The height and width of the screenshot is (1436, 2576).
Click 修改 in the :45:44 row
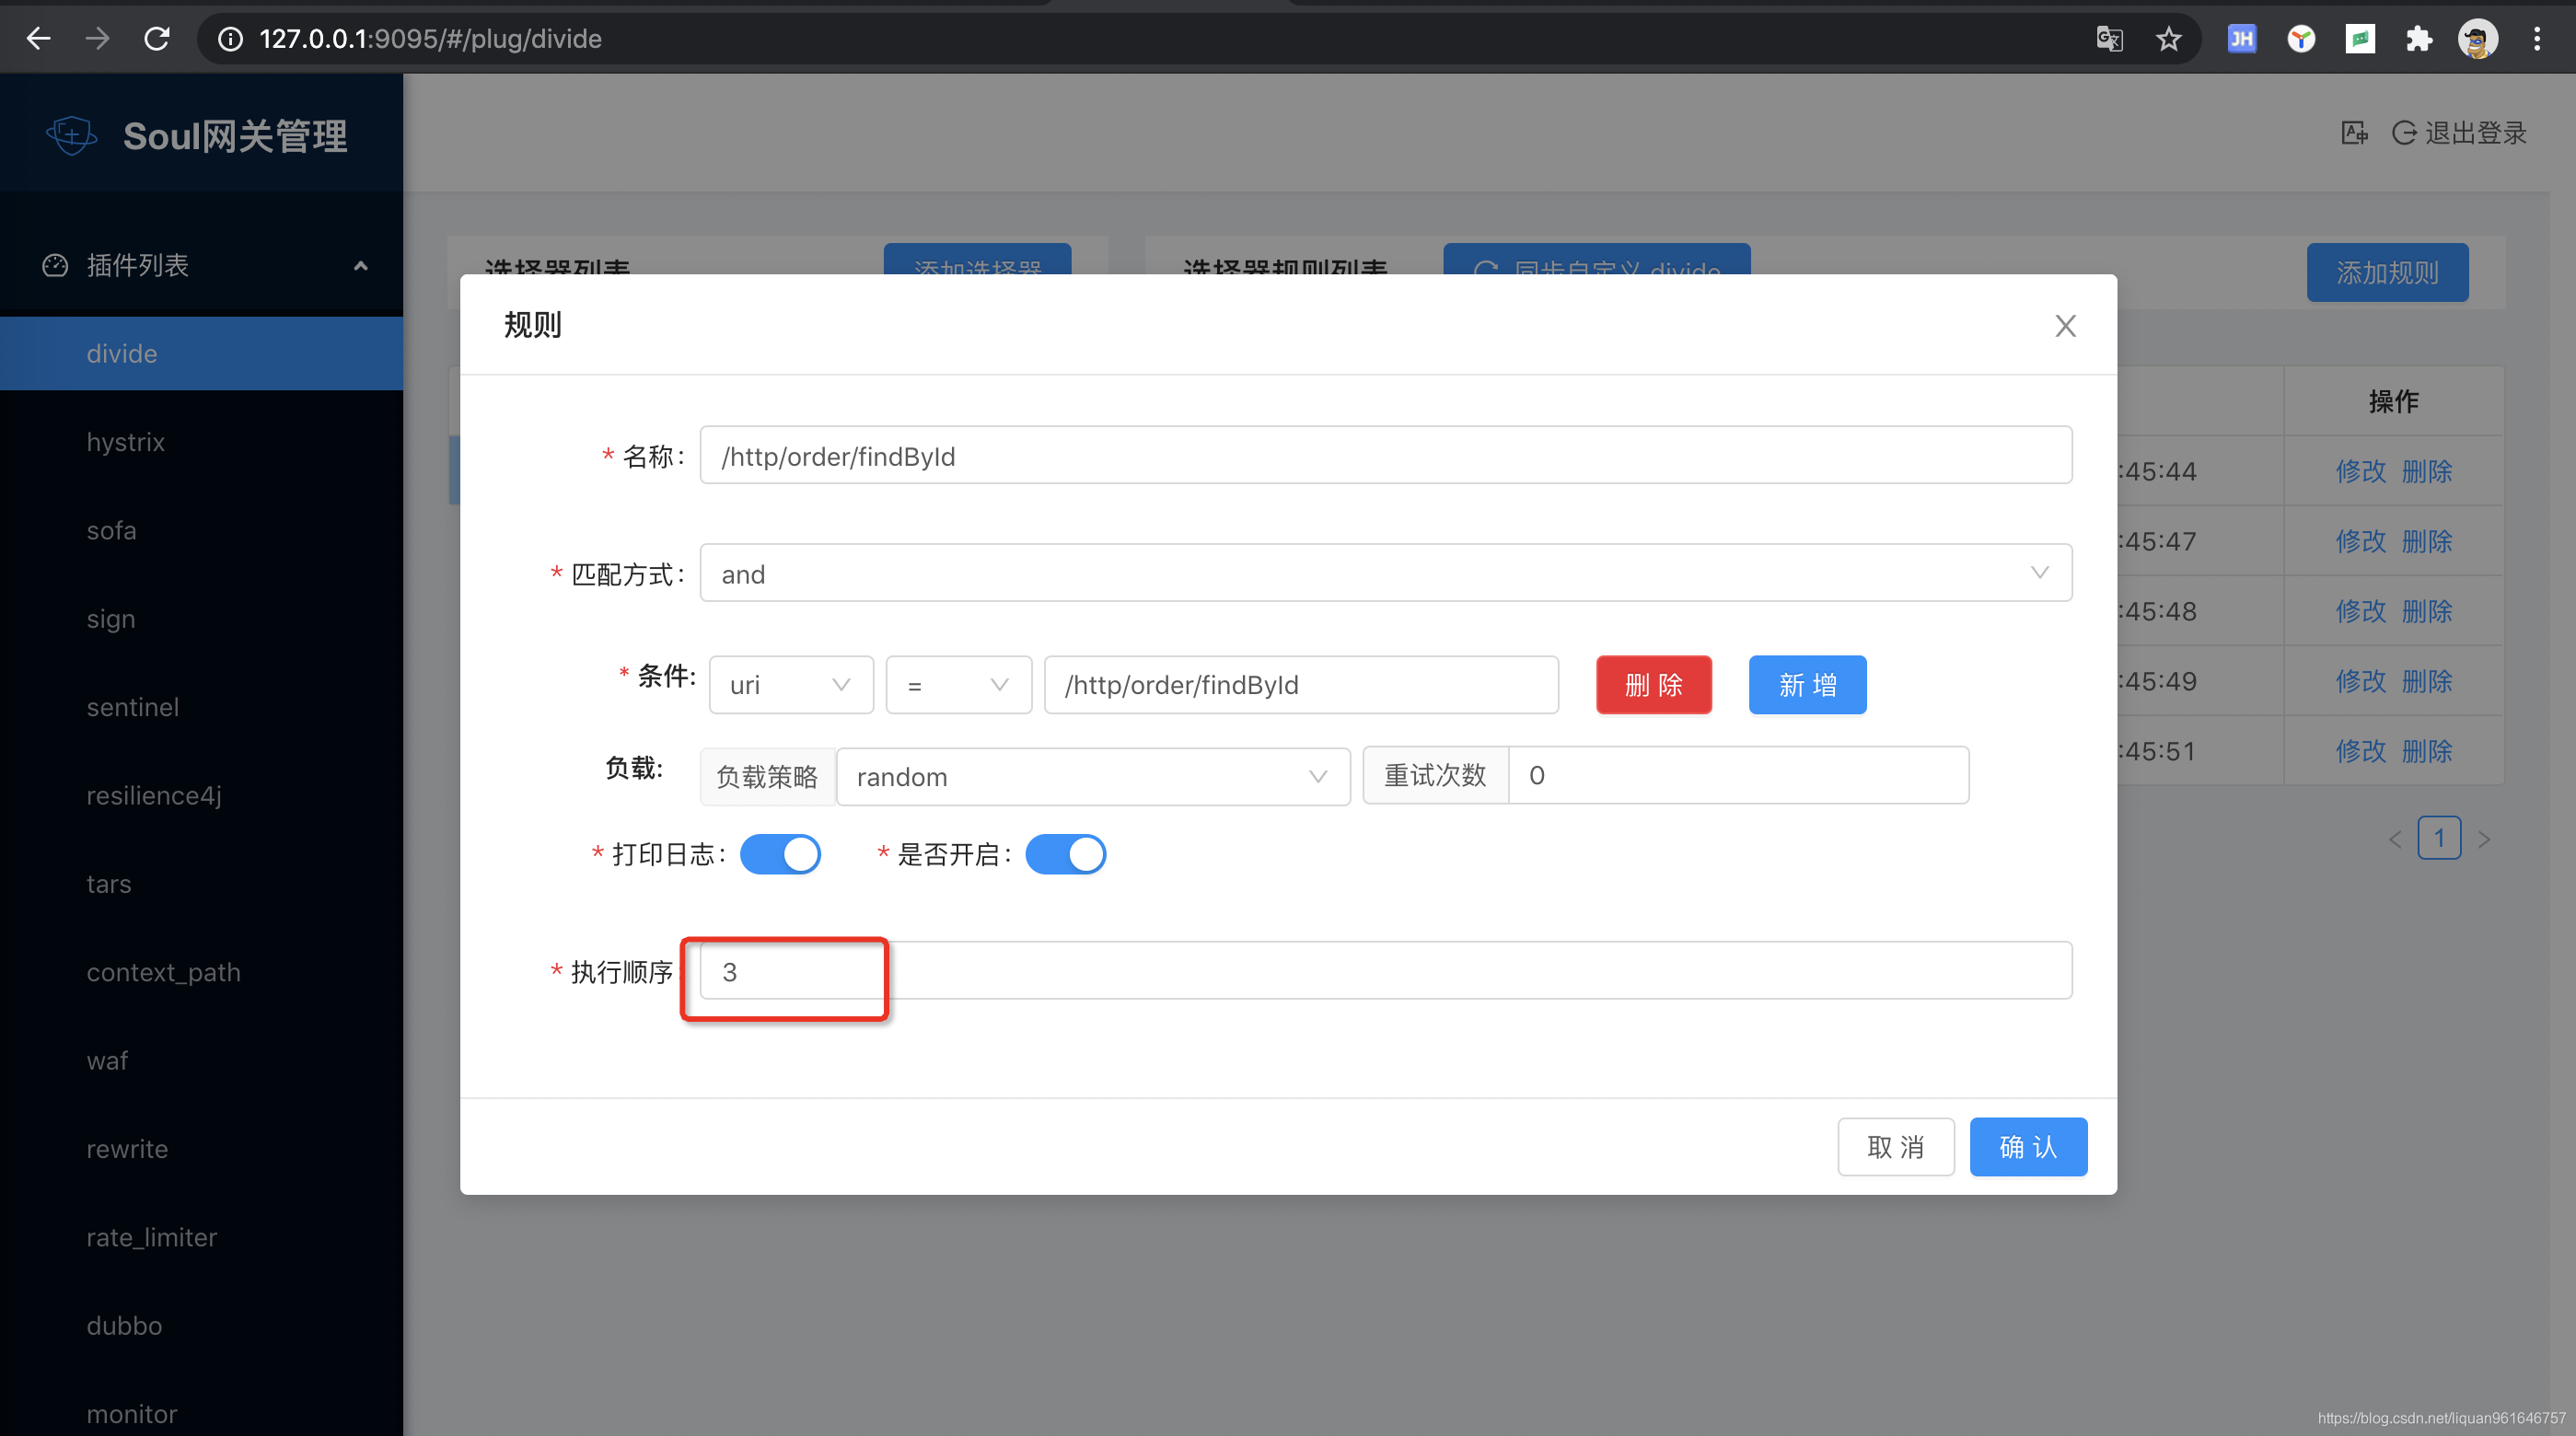point(2361,471)
